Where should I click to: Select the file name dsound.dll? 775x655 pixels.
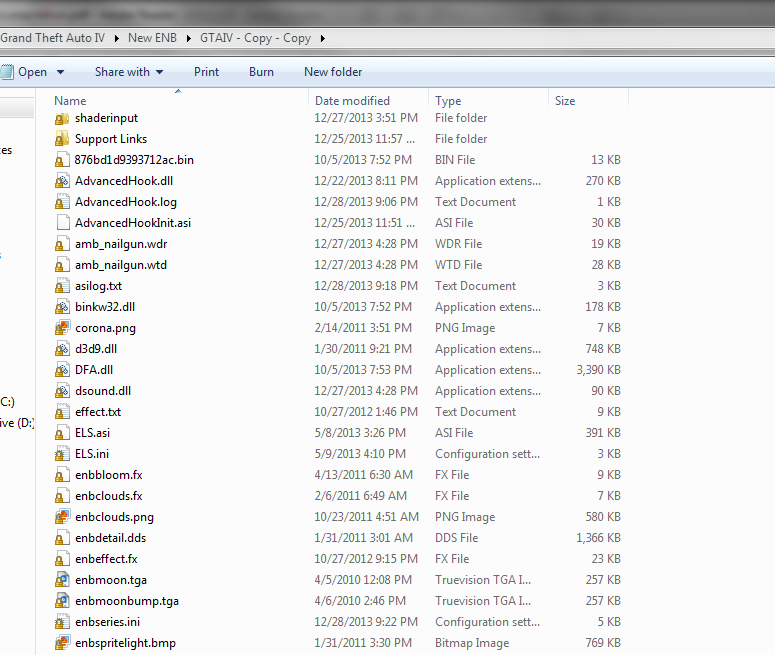[x=103, y=391]
